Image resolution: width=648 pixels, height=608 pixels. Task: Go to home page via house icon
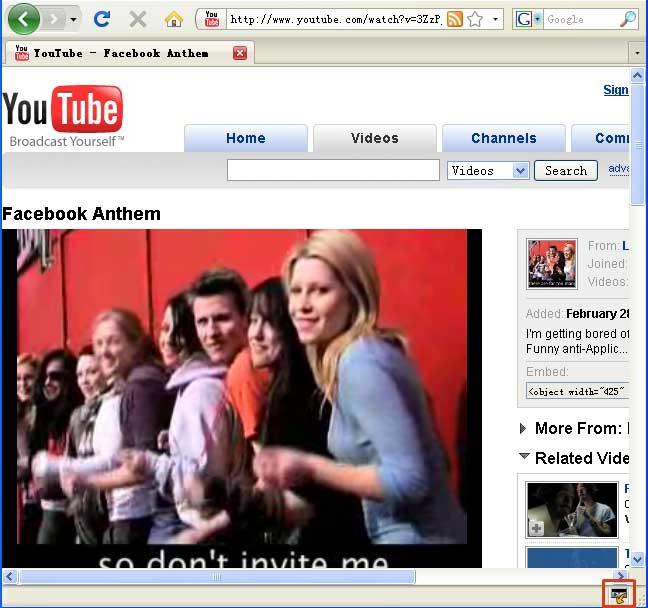174,19
